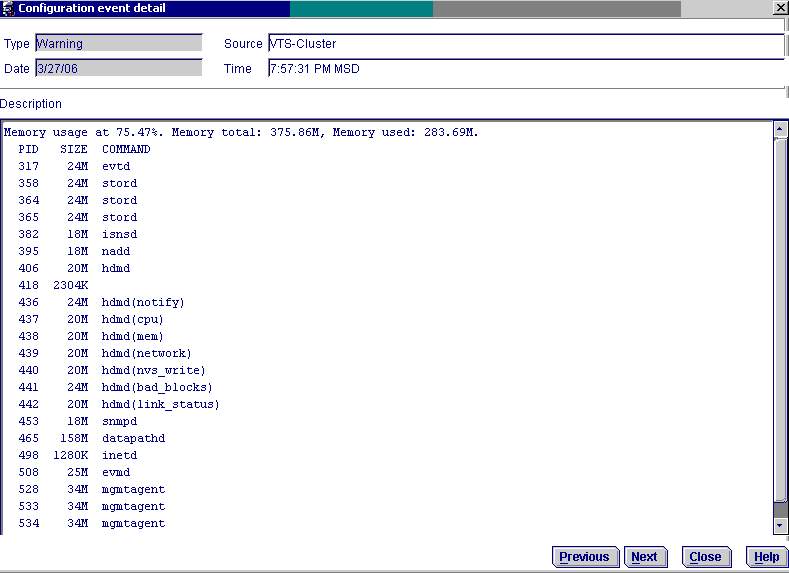Screen dimensions: 789x573
Task: Click the hdmd(notify) process row
Action: point(143,302)
